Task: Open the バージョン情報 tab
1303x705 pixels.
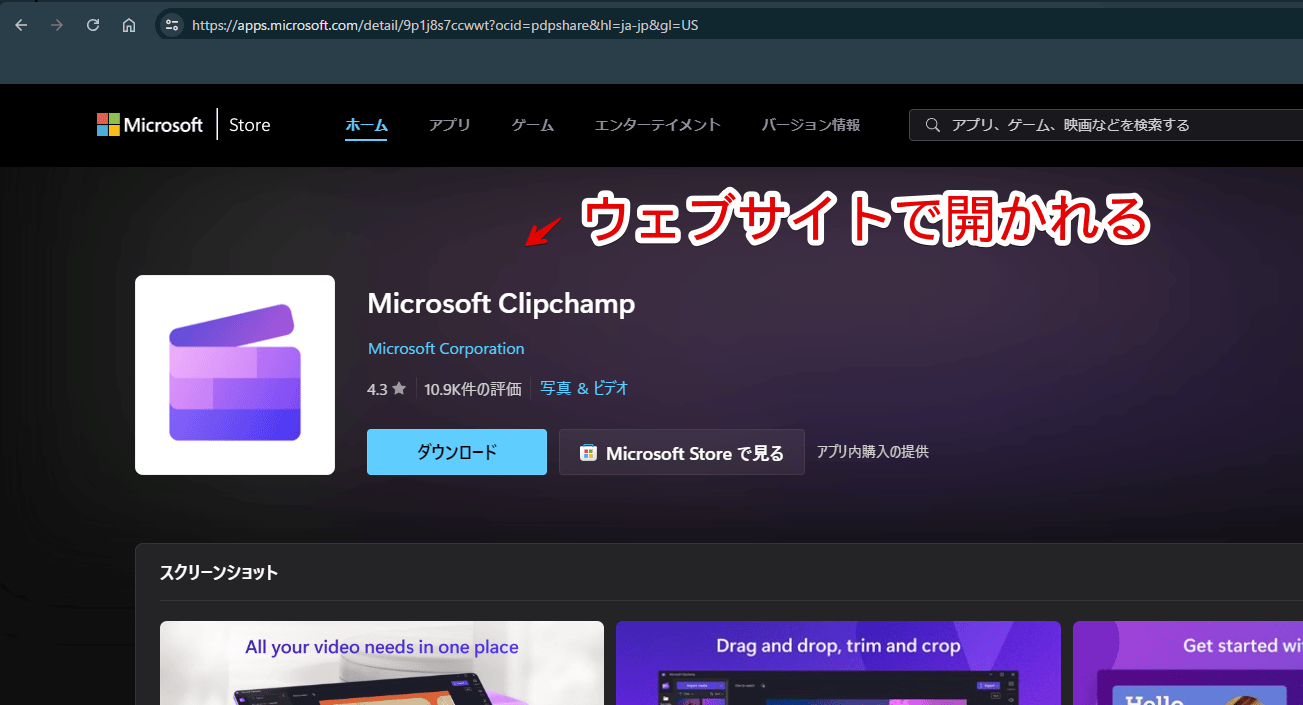Action: tap(811, 125)
